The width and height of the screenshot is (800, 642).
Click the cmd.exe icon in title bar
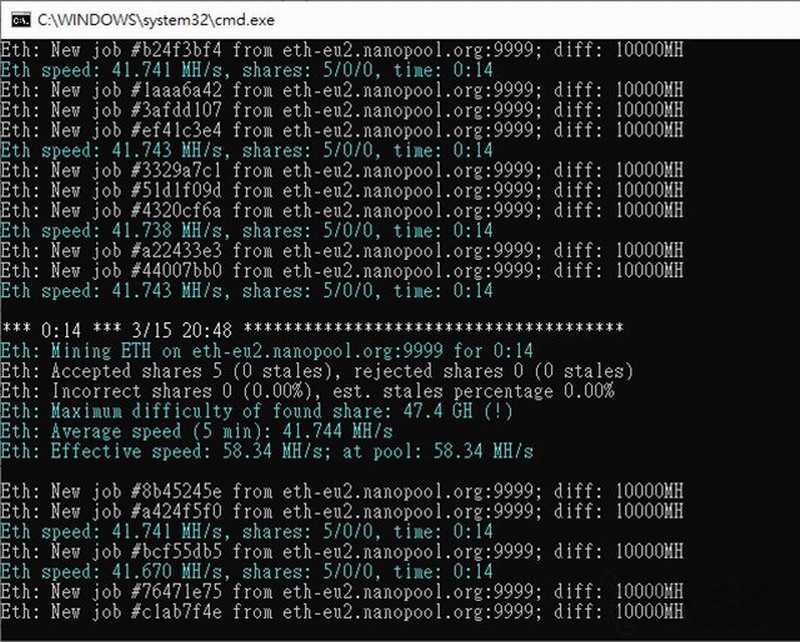click(x=21, y=20)
